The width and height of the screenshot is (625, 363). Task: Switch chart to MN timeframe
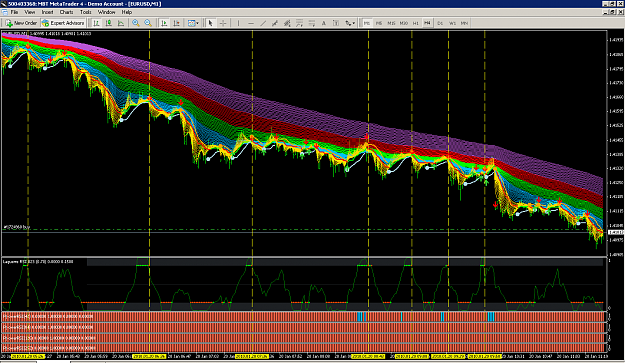coord(464,23)
